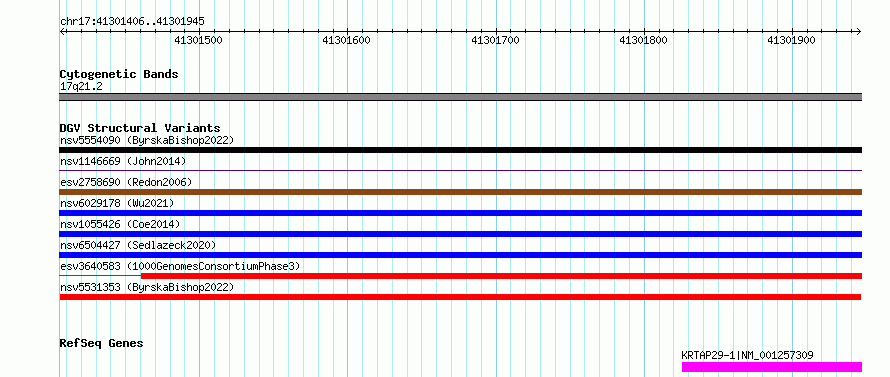Click the chr17:41301406..41301945 region label
The image size is (890, 377).
(132, 22)
